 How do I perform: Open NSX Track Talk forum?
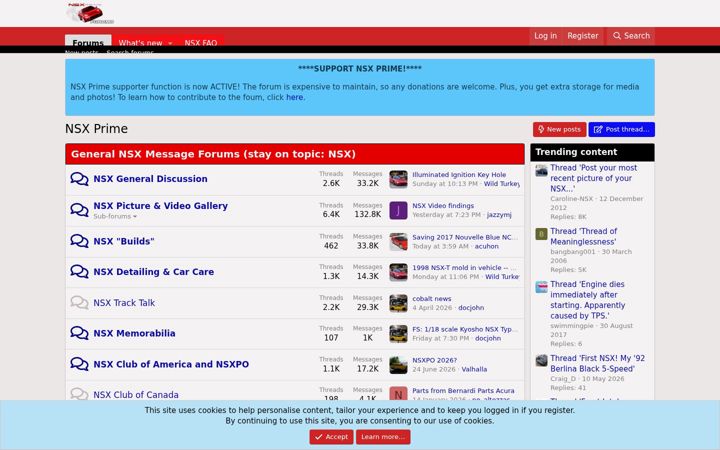124,303
